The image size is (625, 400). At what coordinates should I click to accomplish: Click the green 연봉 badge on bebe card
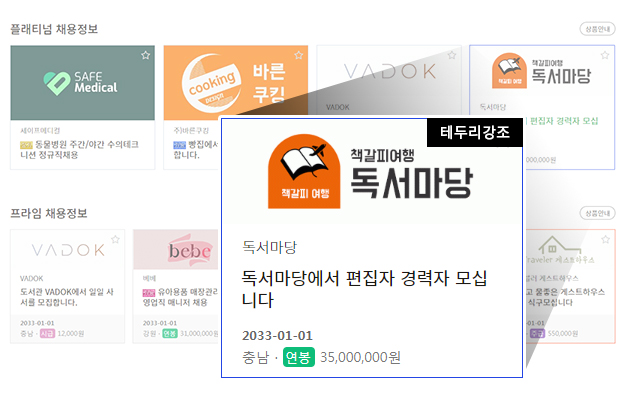(x=170, y=333)
